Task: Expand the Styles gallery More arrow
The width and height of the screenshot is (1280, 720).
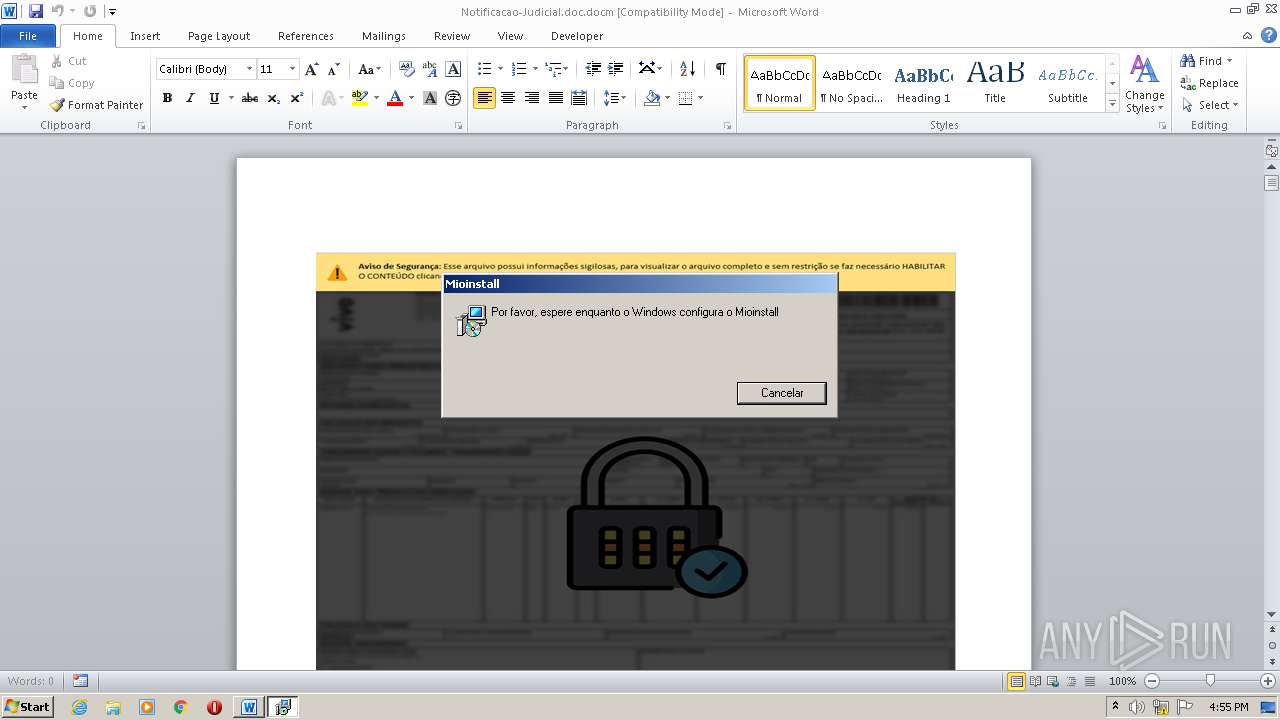Action: pyautogui.click(x=1112, y=103)
